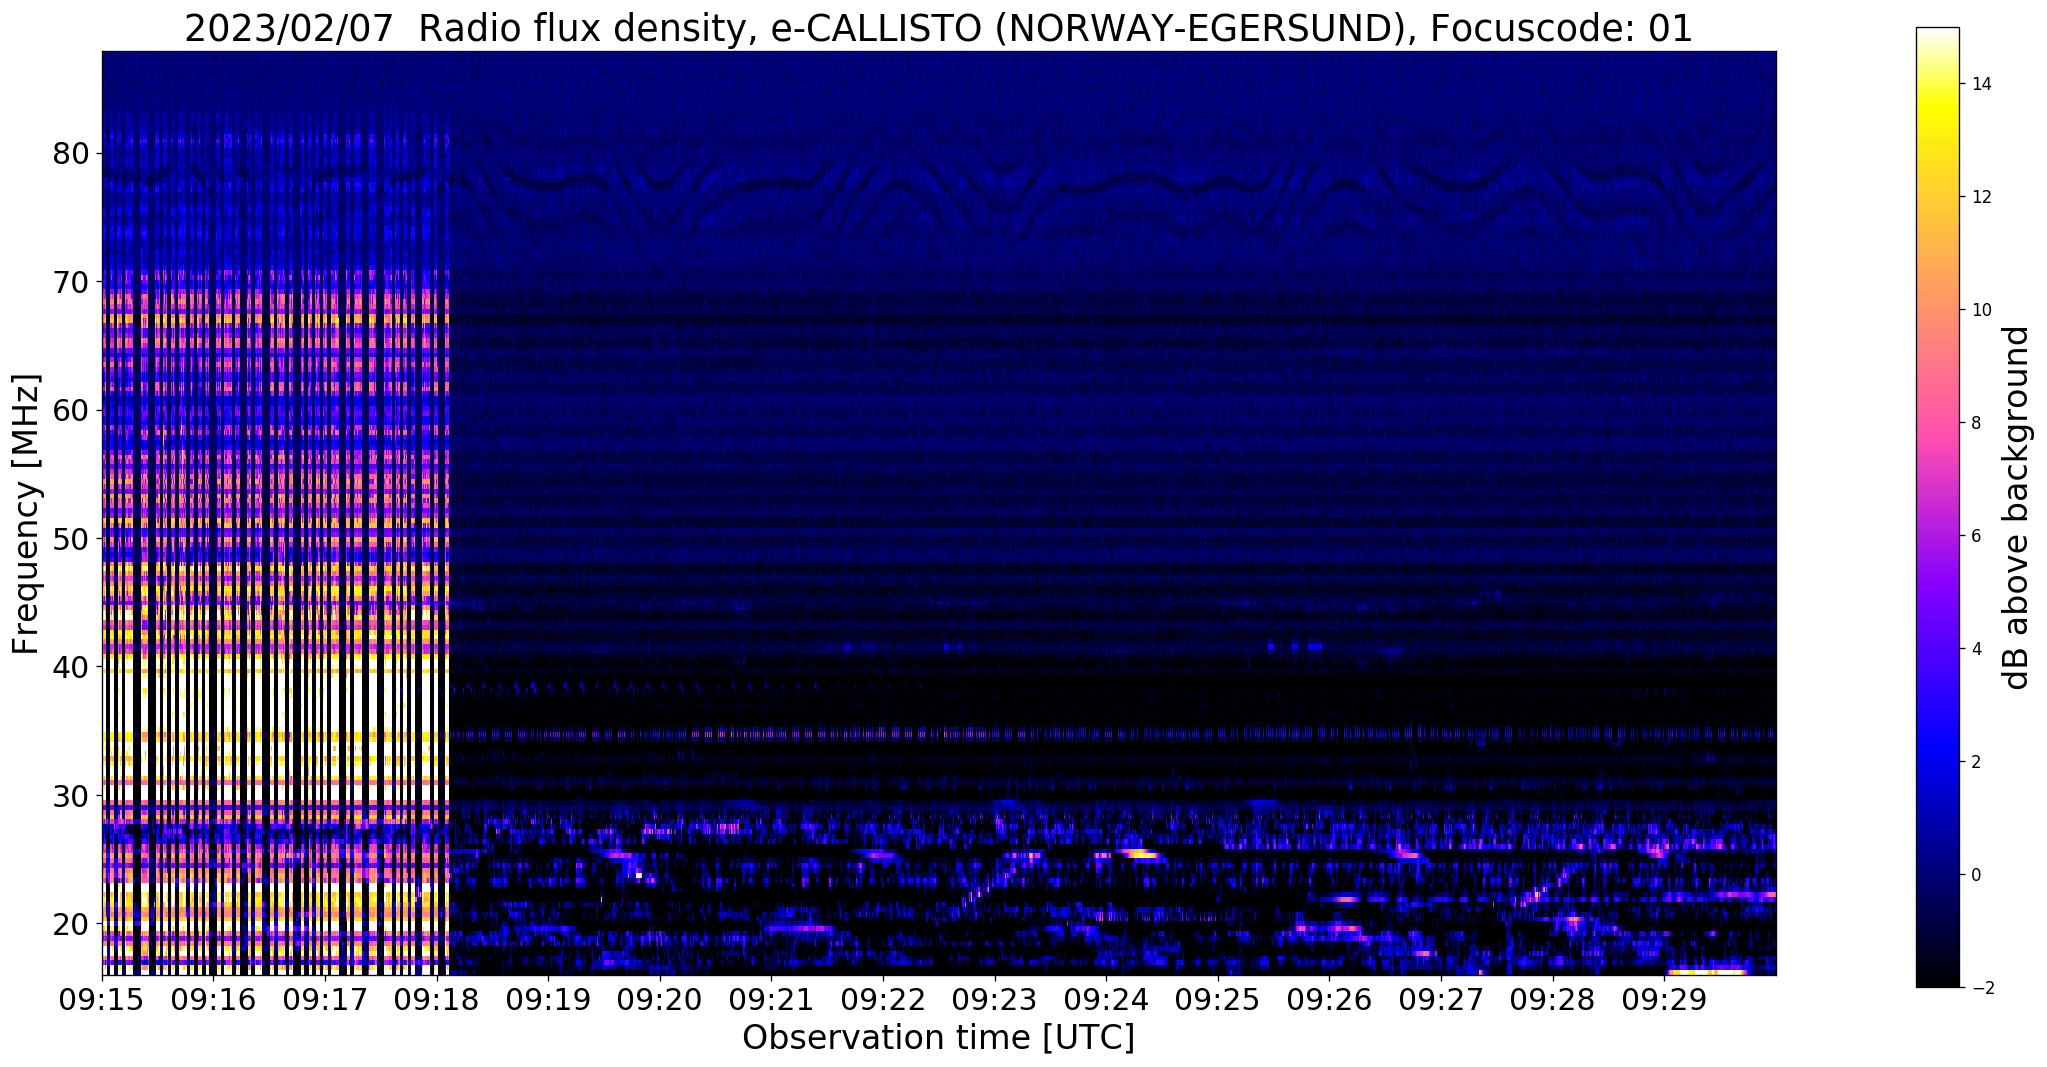Image resolution: width=2047 pixels, height=1067 pixels.
Task: Click the colorbar tick label 2
Action: 1975,762
